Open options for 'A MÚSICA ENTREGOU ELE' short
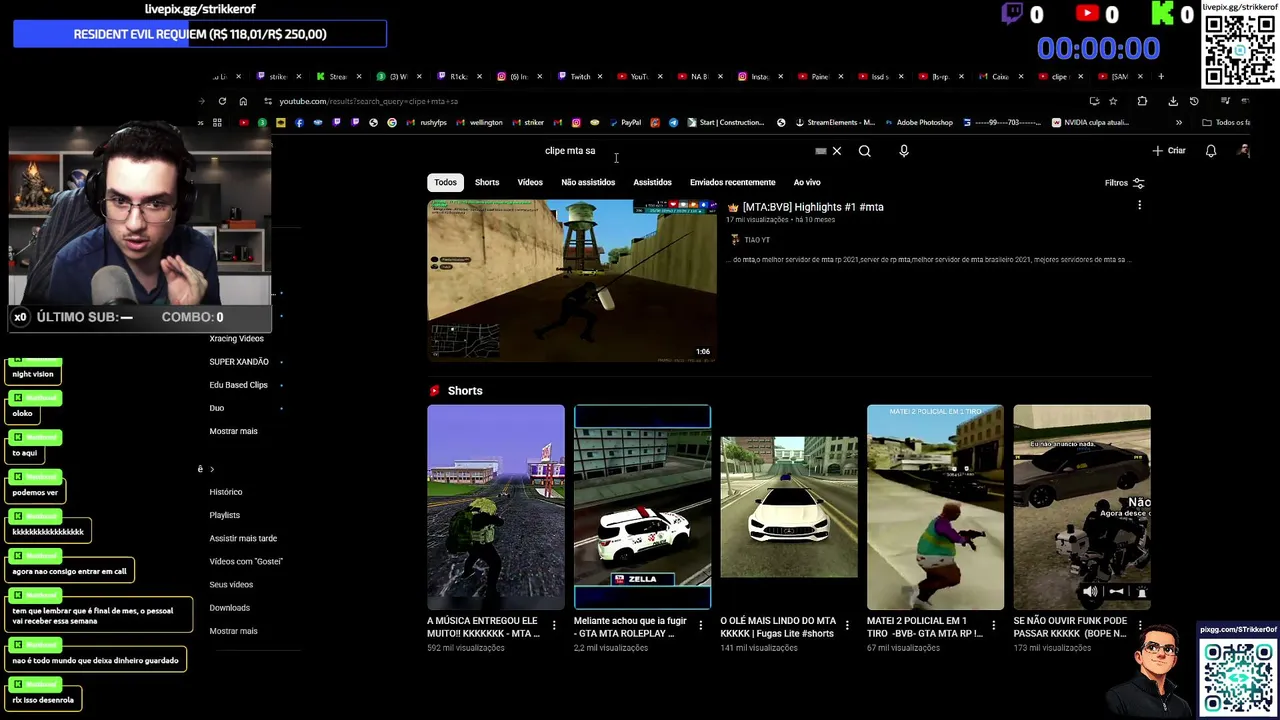 (x=554, y=626)
